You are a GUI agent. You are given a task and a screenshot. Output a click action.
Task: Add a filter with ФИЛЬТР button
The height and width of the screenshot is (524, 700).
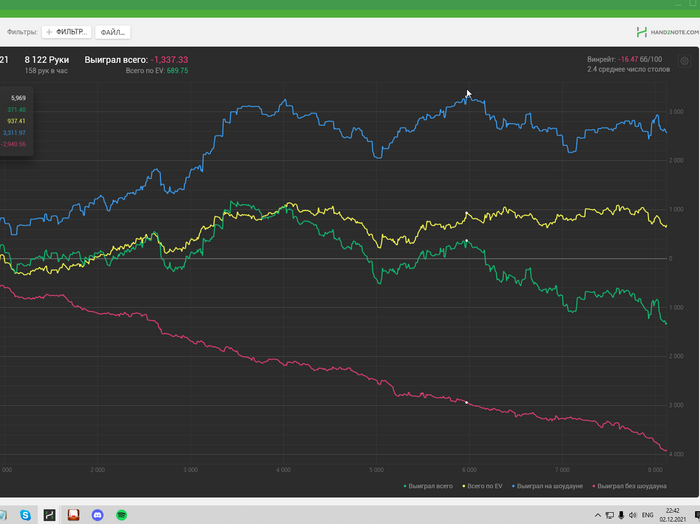tap(67, 32)
